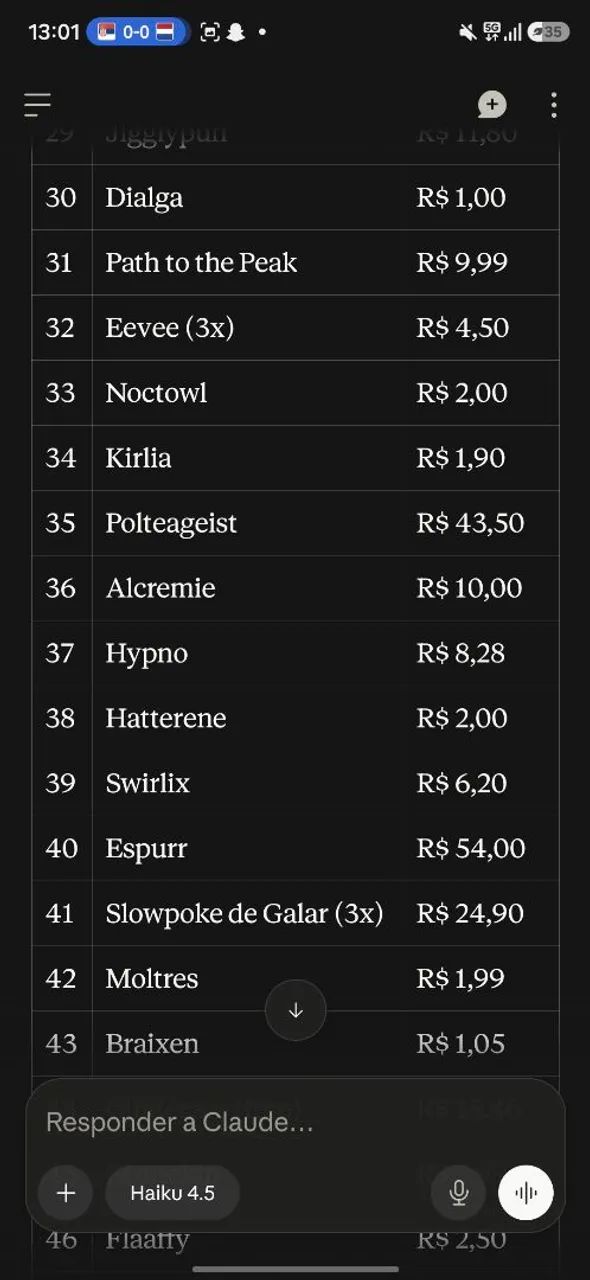The image size is (590, 1280).
Task: Tap the Moltres row name
Action: click(x=152, y=978)
